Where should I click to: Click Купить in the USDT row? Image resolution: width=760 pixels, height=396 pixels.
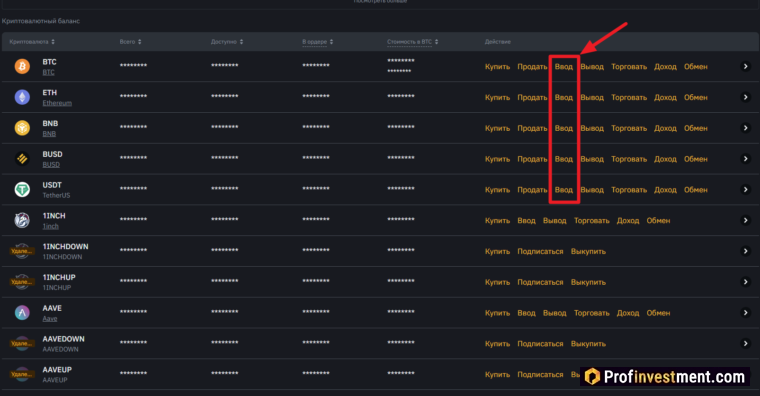[497, 190]
